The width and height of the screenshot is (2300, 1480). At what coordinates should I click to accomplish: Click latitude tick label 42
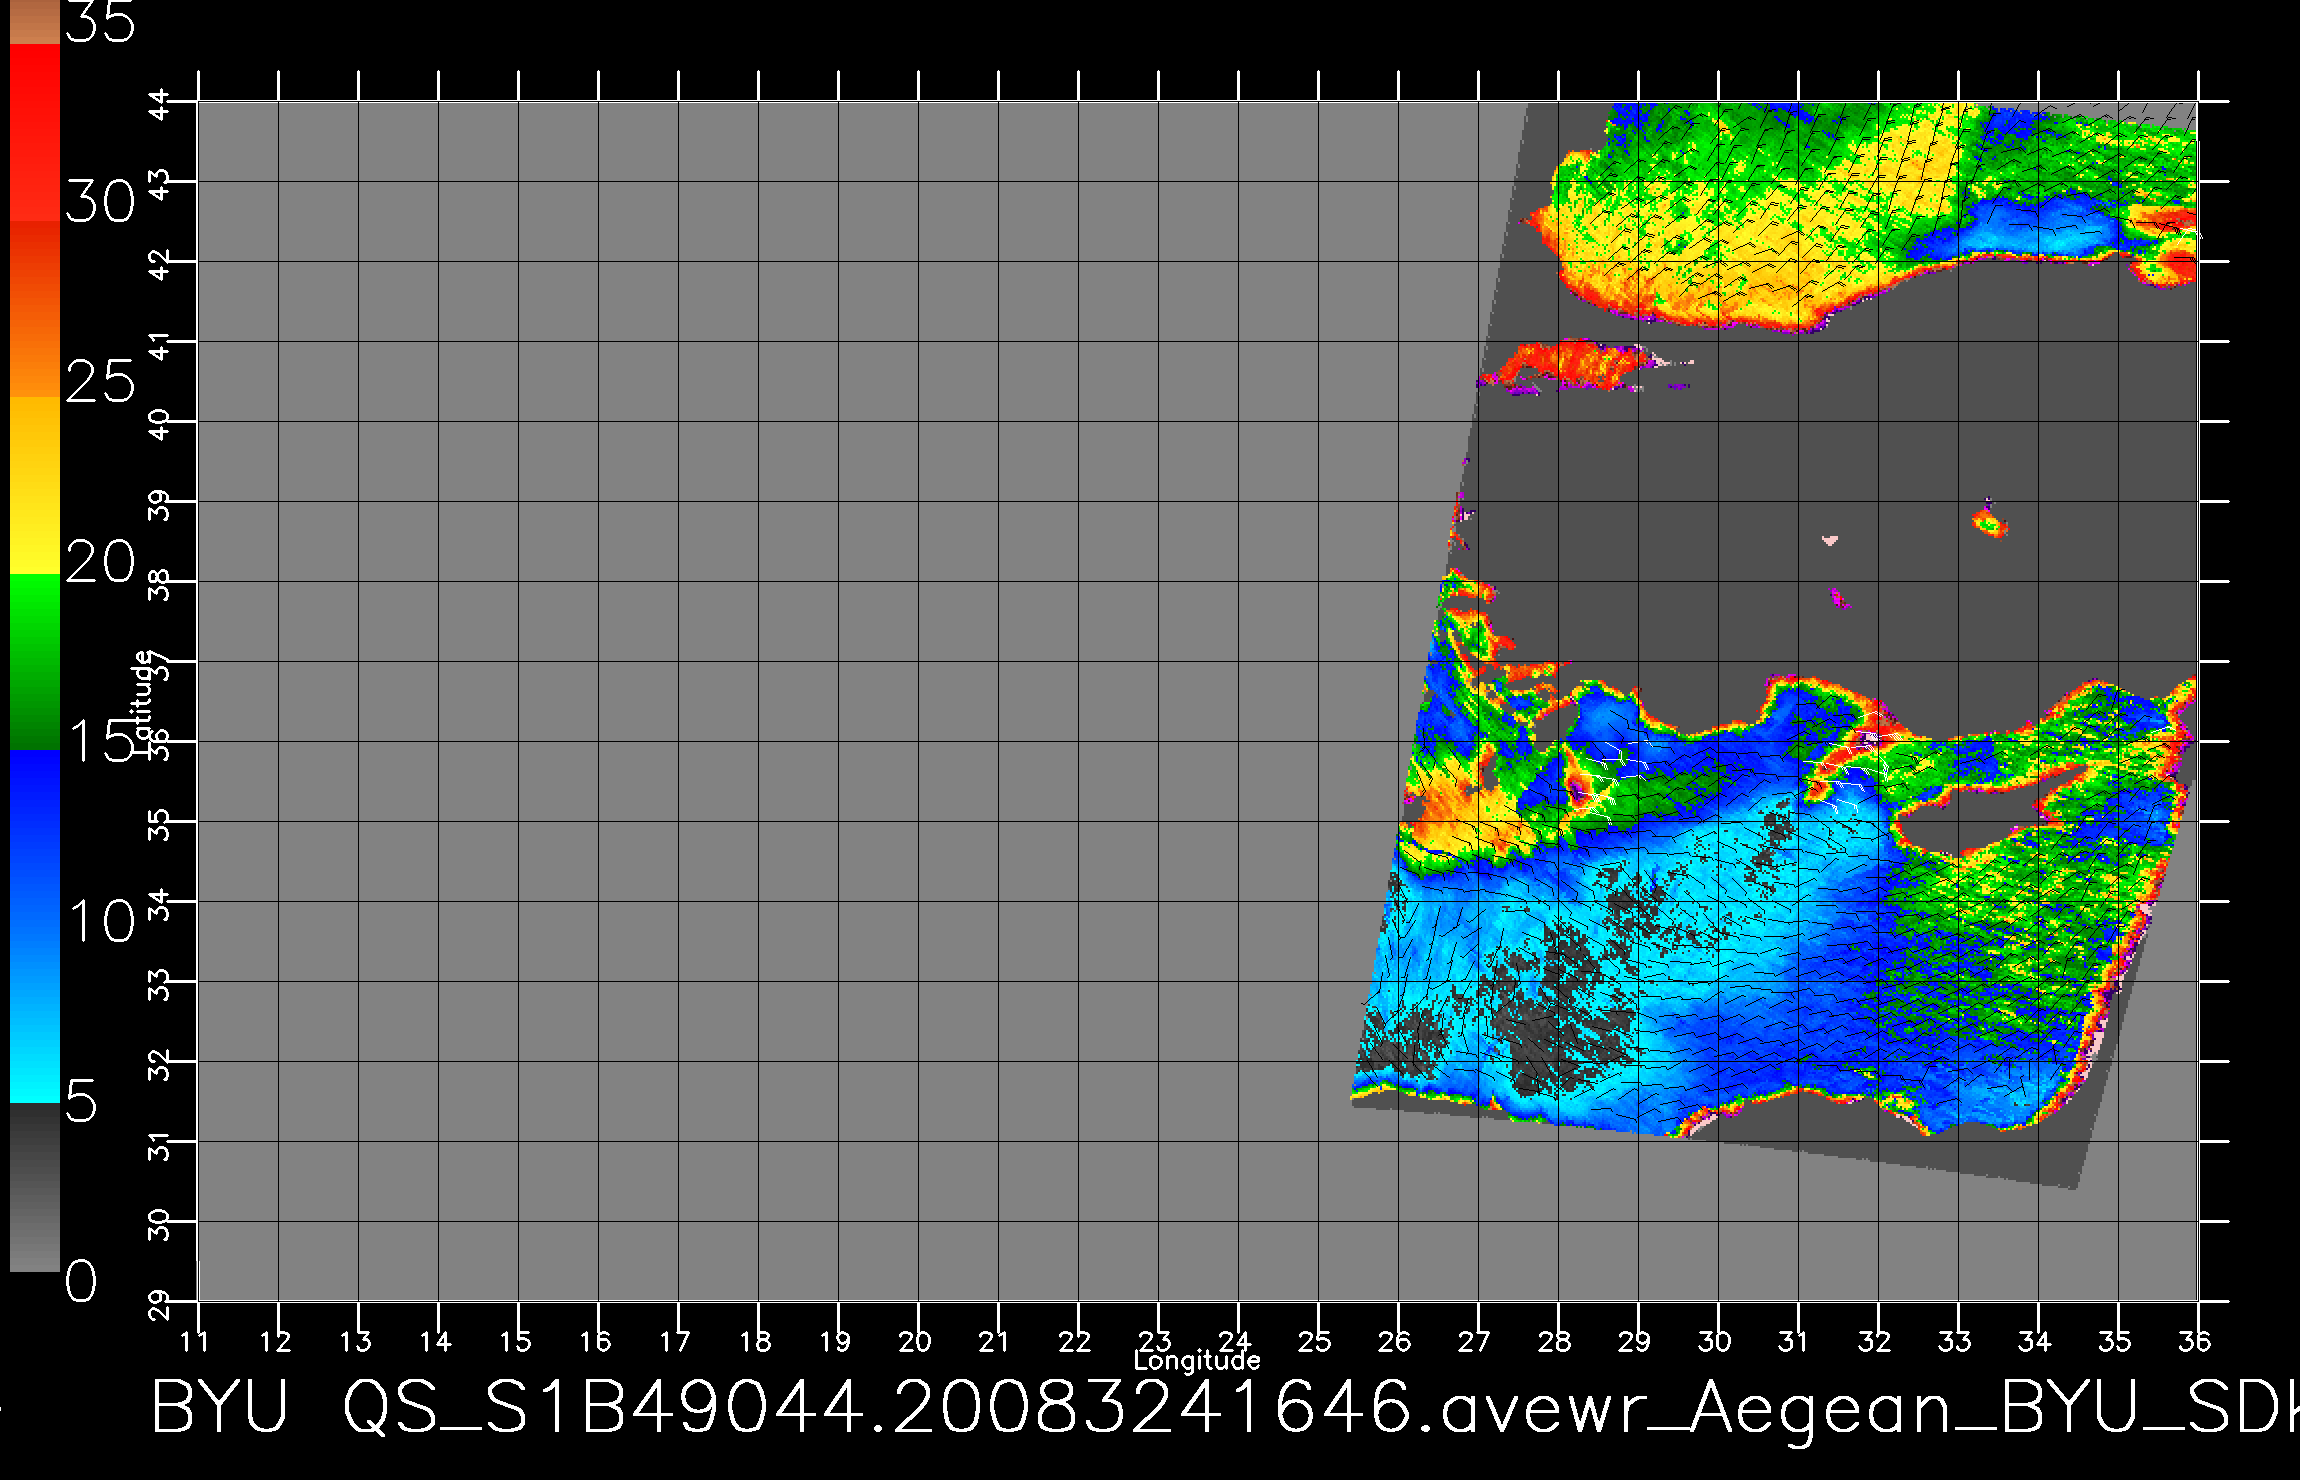pyautogui.click(x=161, y=265)
